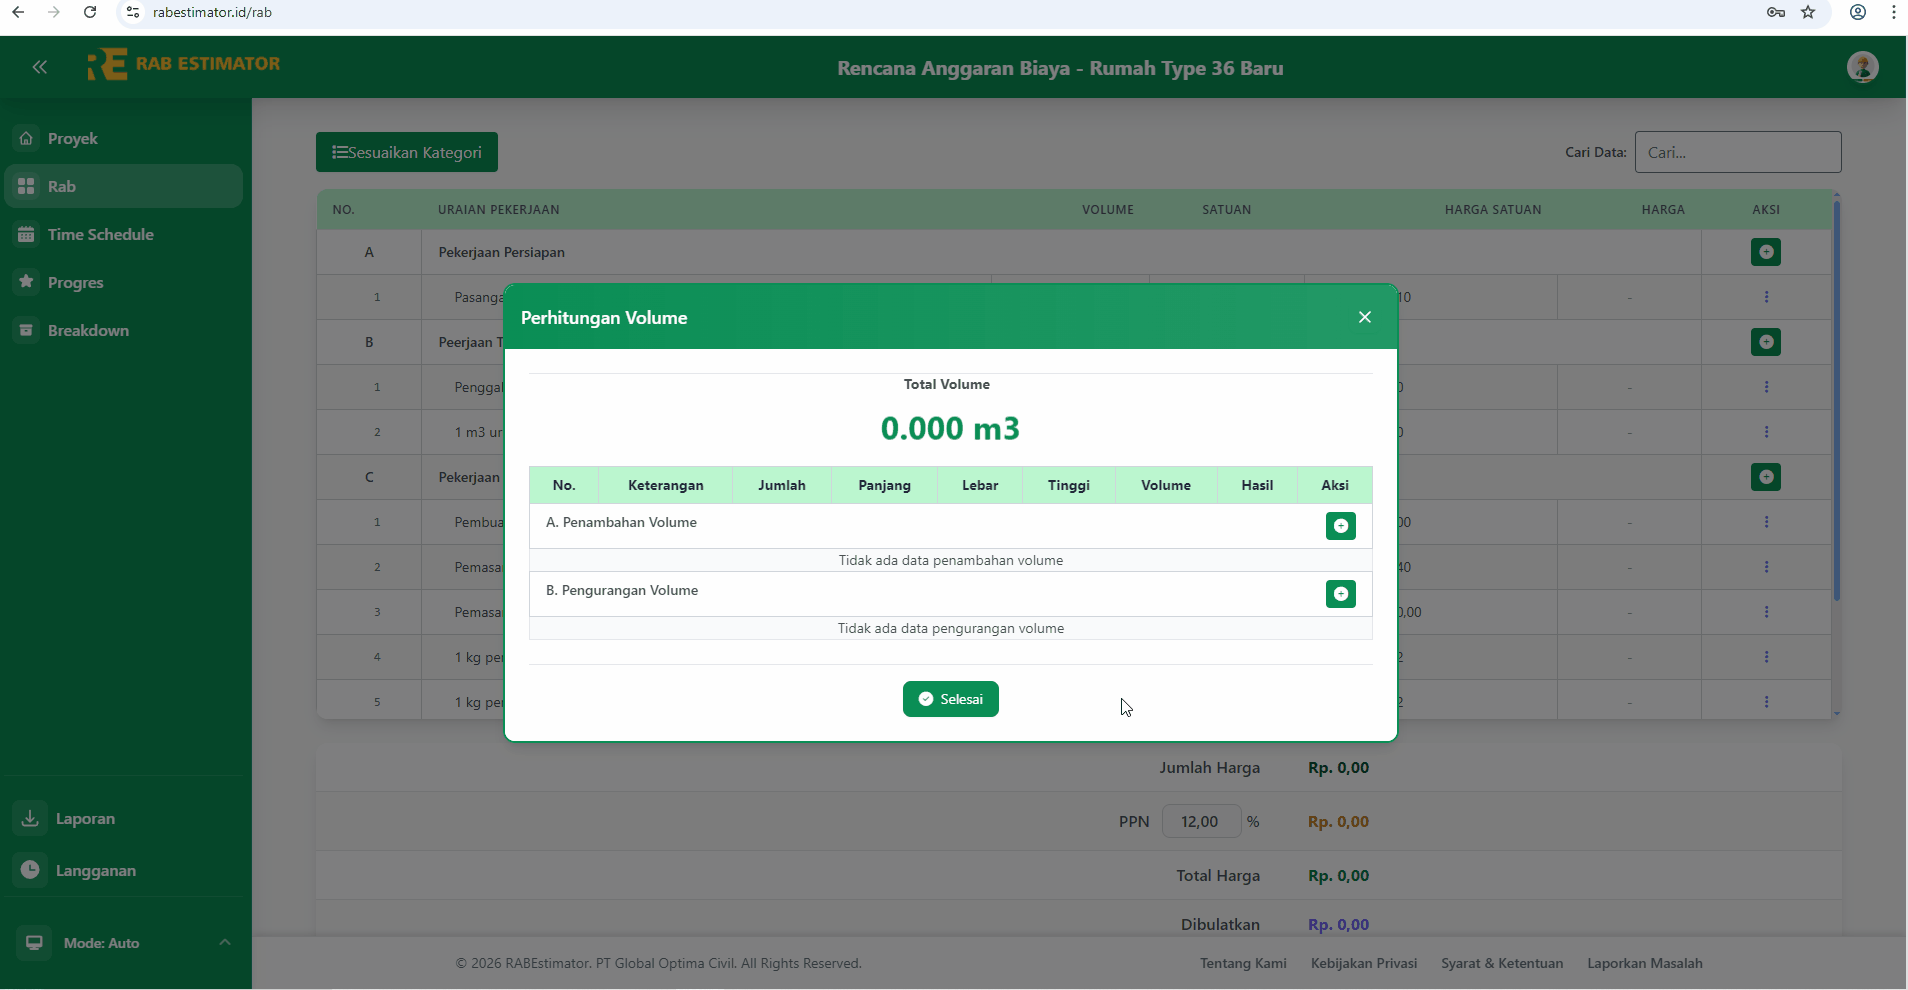Image resolution: width=1908 pixels, height=990 pixels.
Task: Collapse Mode: Auto panel with chevron
Action: point(224,942)
